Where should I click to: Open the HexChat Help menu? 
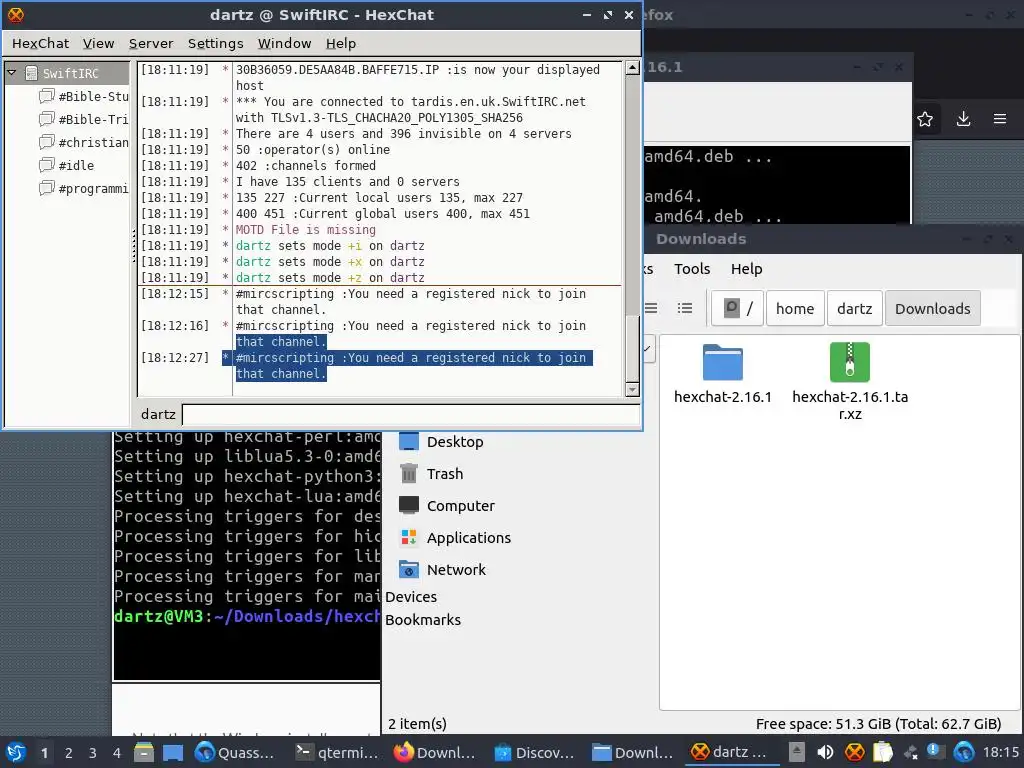(341, 44)
